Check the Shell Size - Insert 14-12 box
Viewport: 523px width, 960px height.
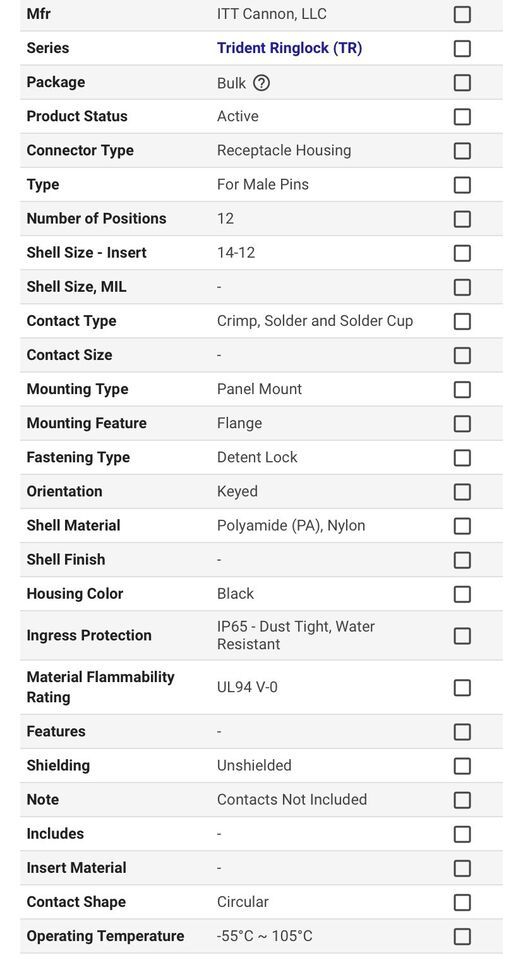pyautogui.click(x=462, y=253)
